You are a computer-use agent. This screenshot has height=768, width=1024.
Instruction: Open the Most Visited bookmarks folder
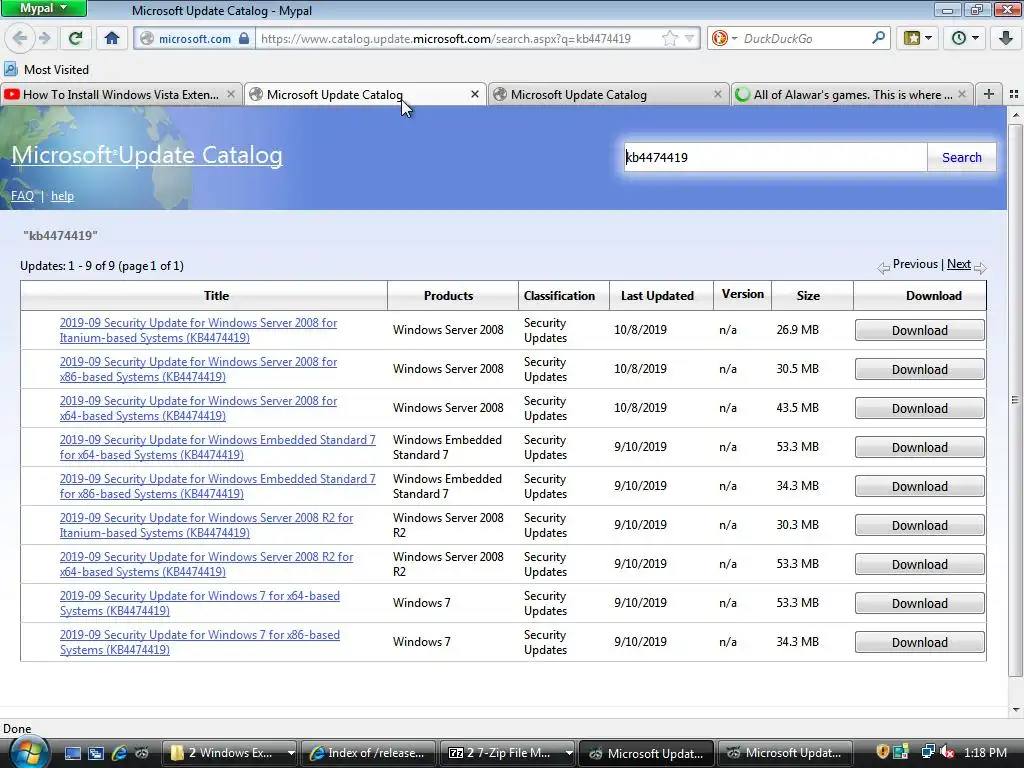(x=46, y=69)
